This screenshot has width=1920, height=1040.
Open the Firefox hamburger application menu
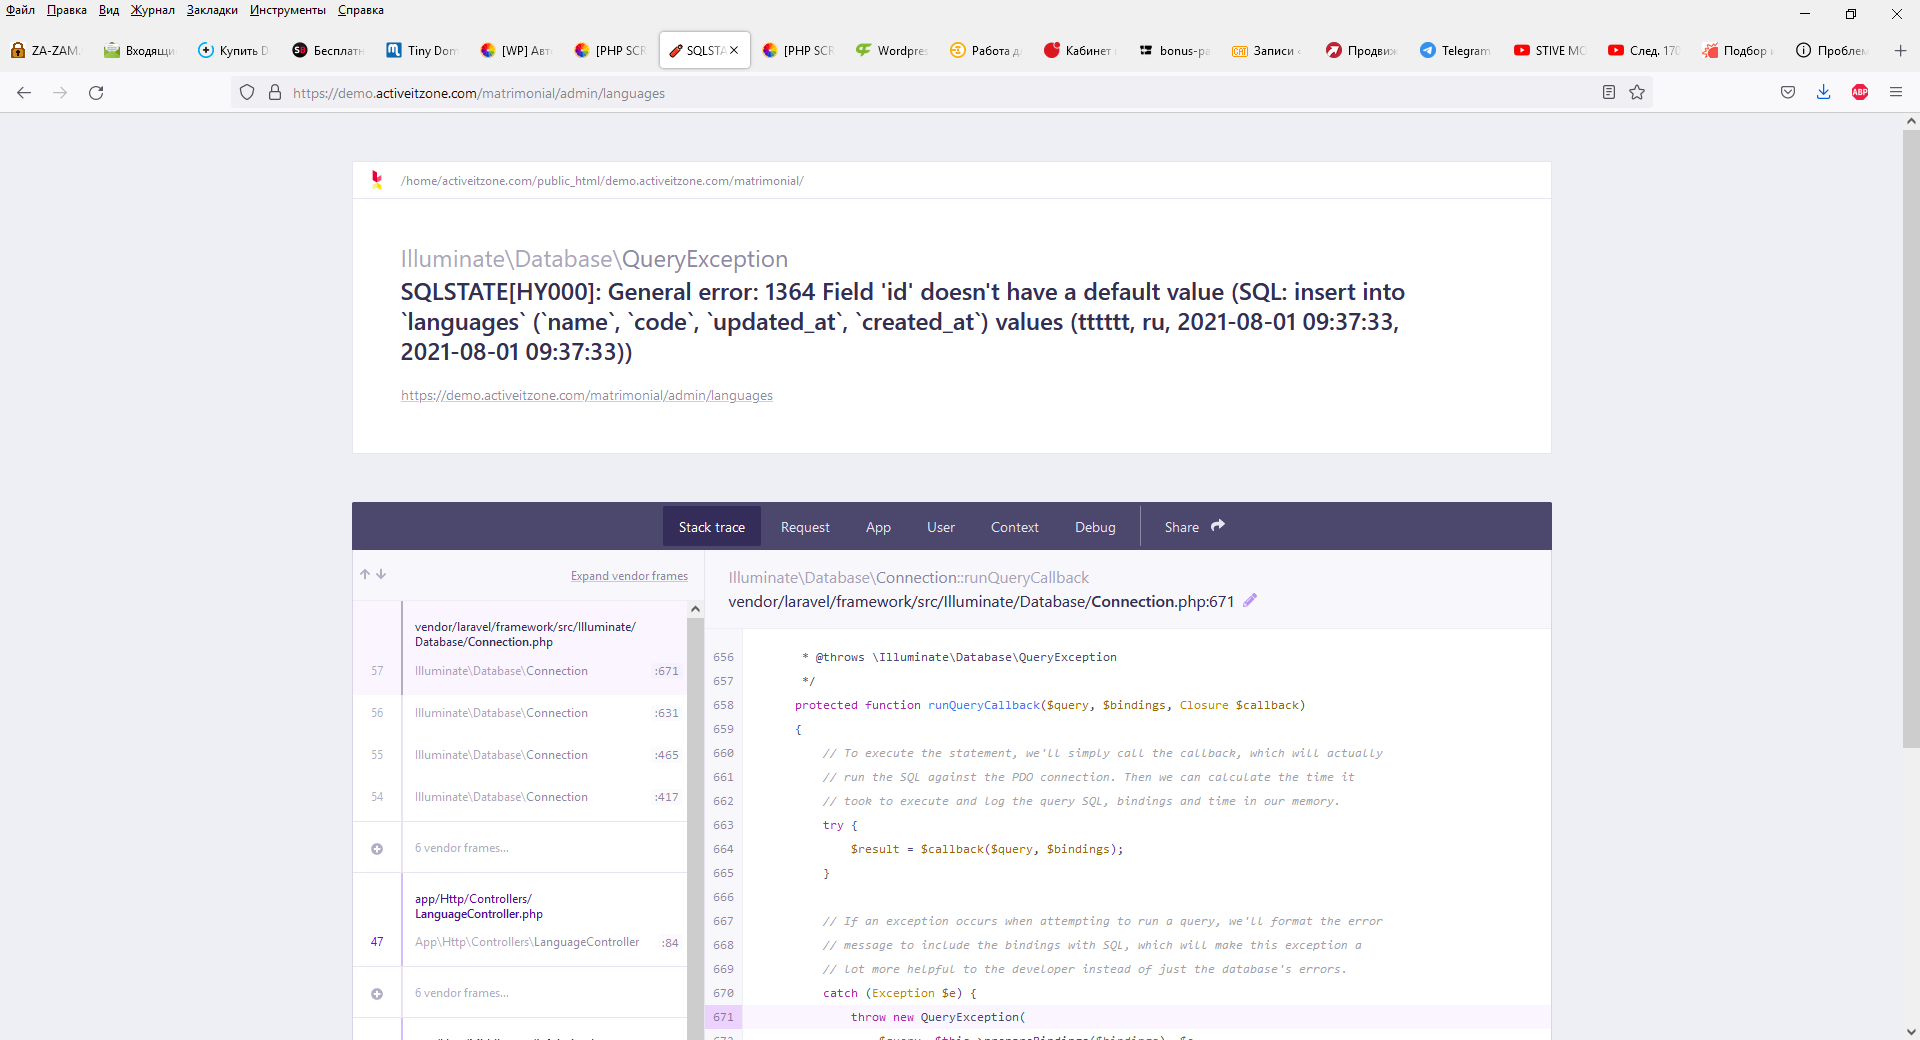(1895, 93)
